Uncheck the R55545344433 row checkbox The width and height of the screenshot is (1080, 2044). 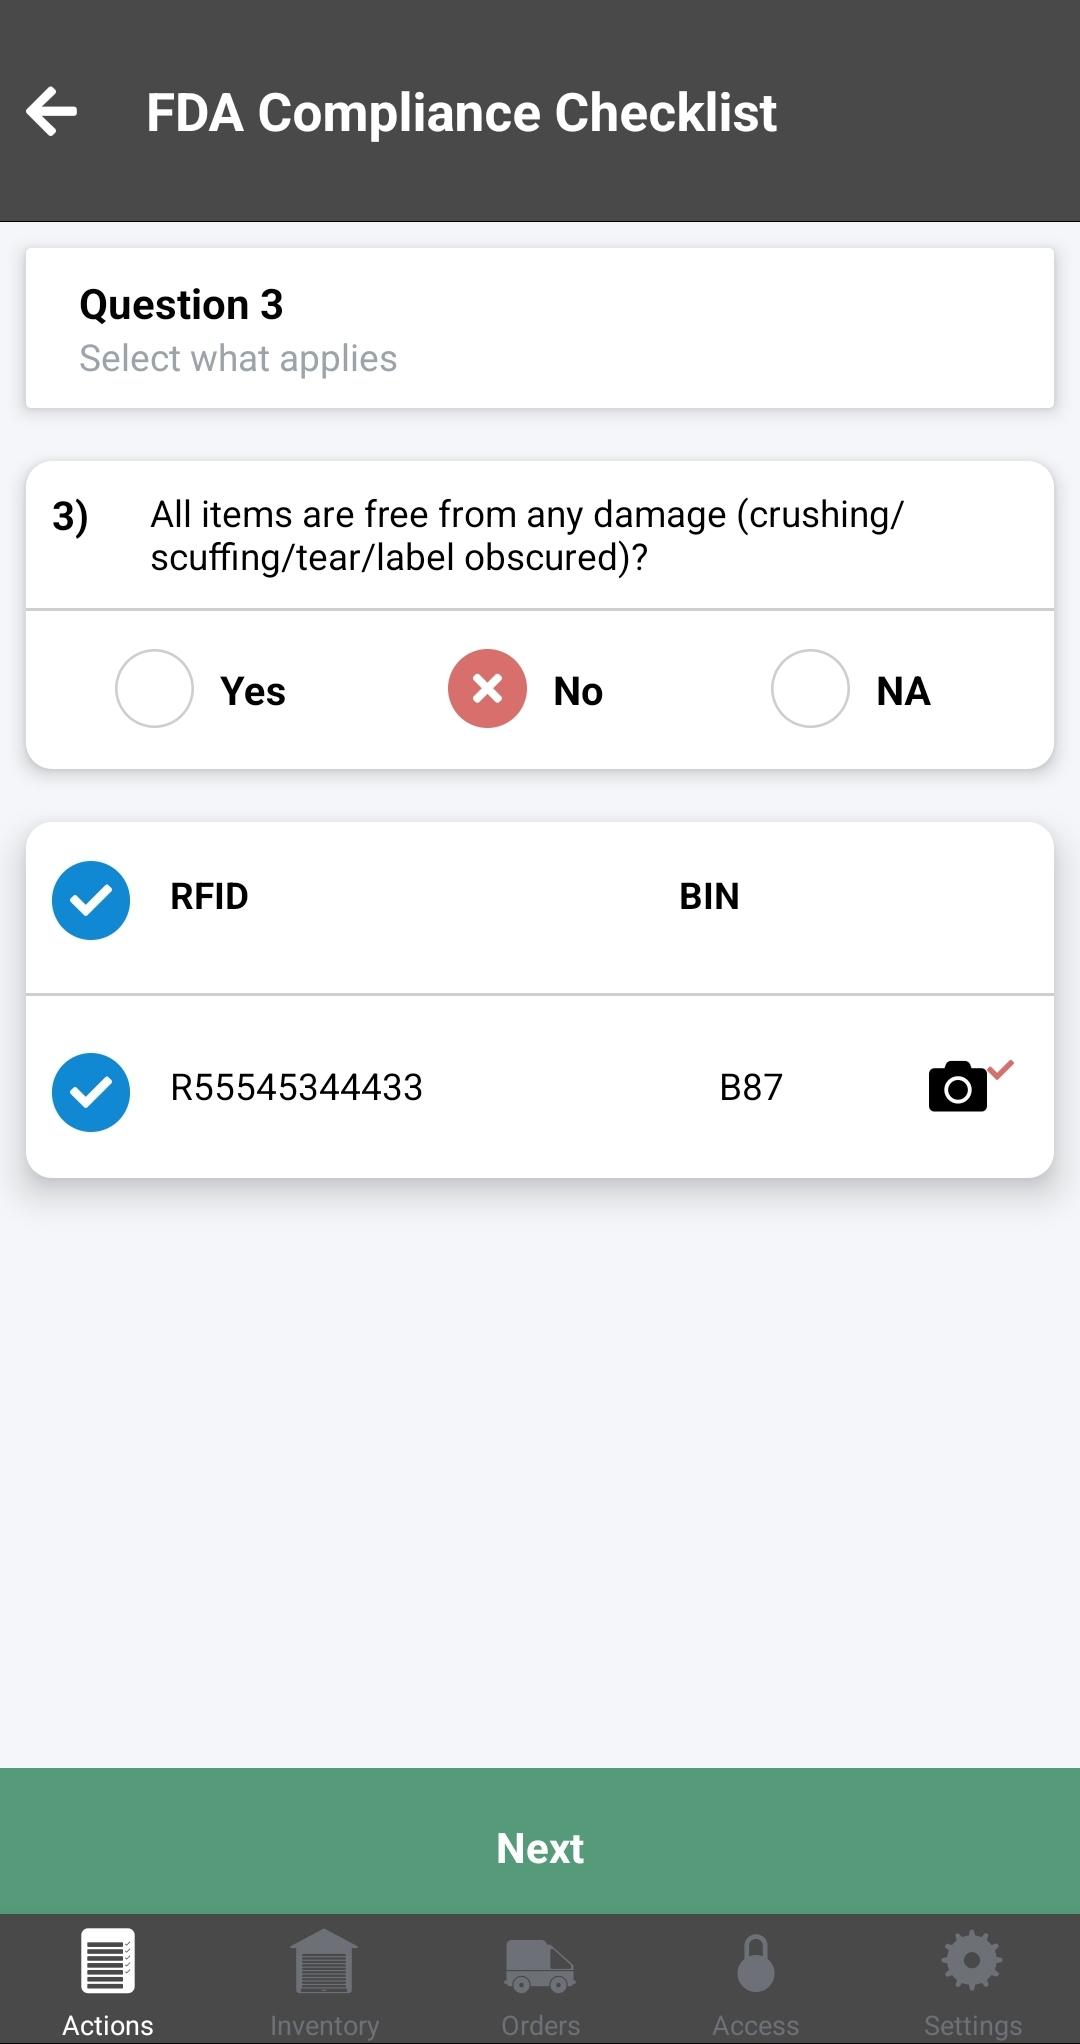coord(91,1092)
